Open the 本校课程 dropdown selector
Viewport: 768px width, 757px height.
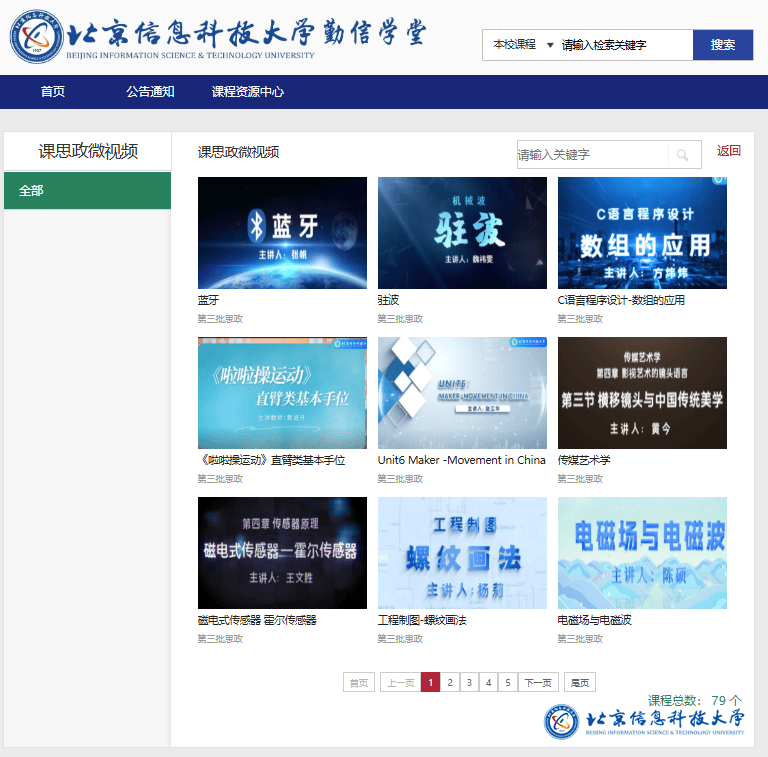click(x=522, y=45)
